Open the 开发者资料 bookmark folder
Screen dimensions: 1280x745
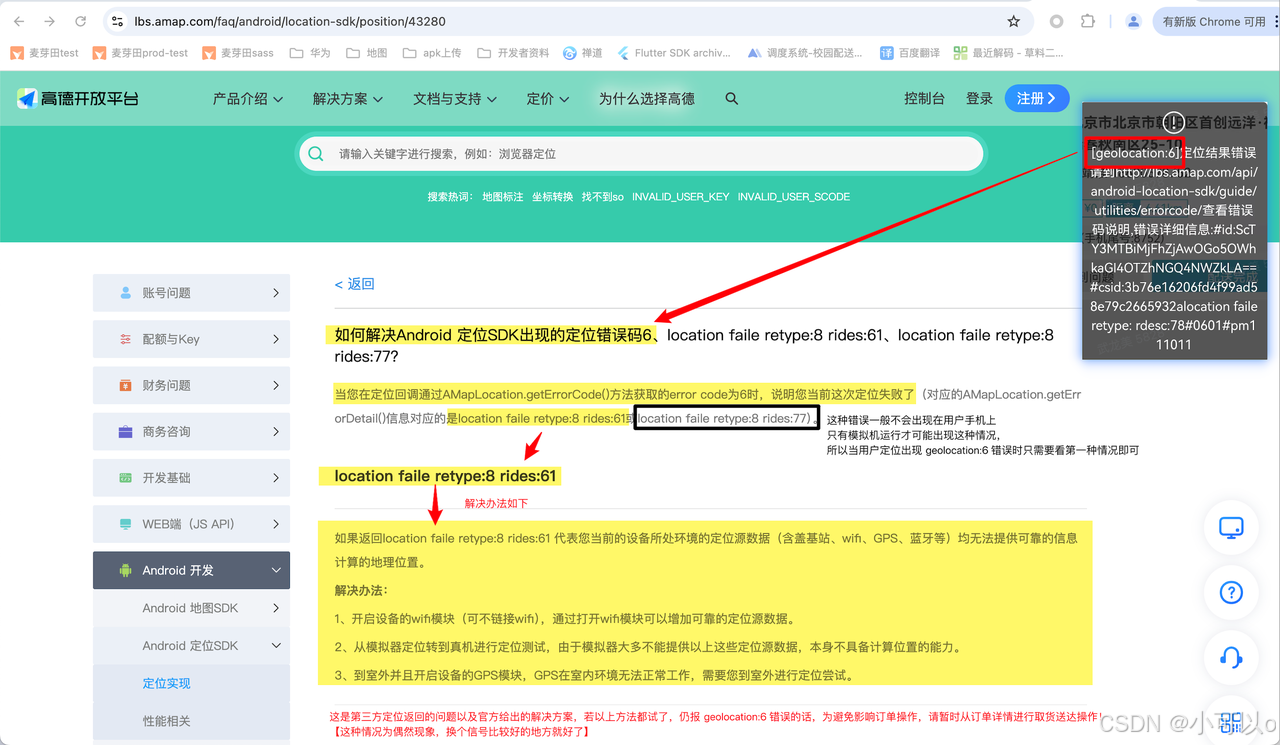point(513,53)
